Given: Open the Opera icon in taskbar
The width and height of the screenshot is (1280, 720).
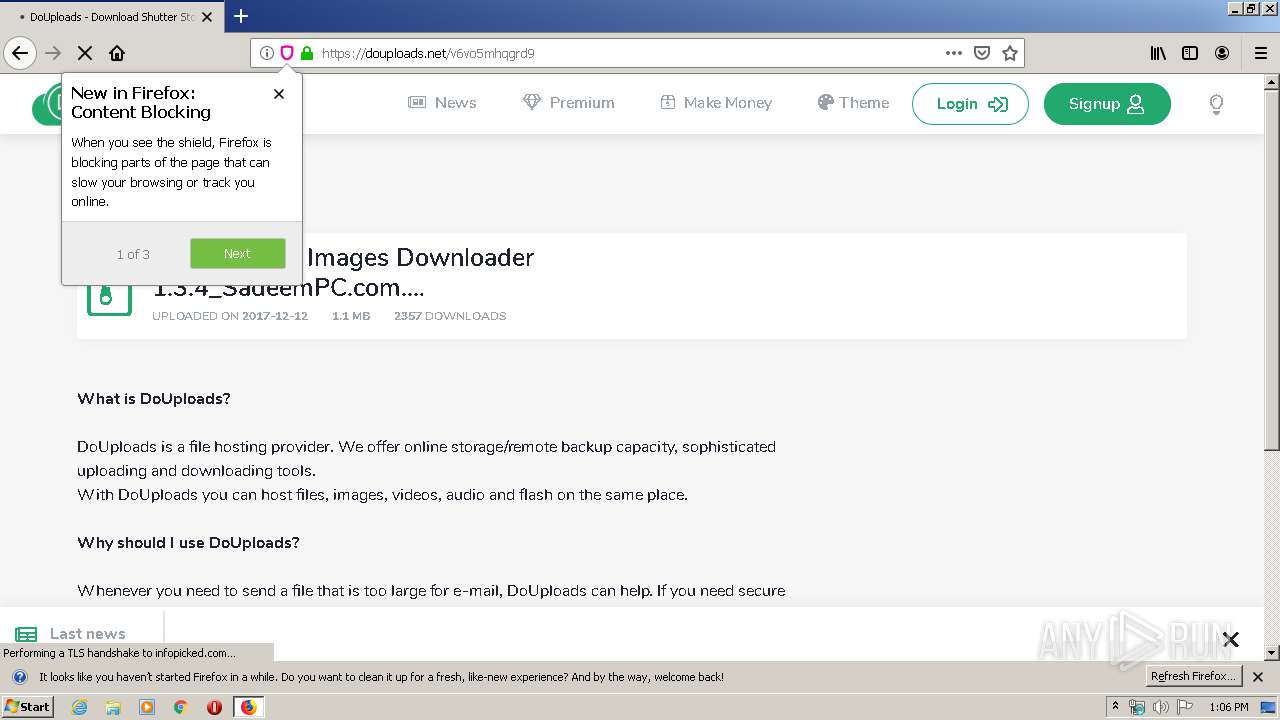Looking at the screenshot, I should [x=214, y=707].
